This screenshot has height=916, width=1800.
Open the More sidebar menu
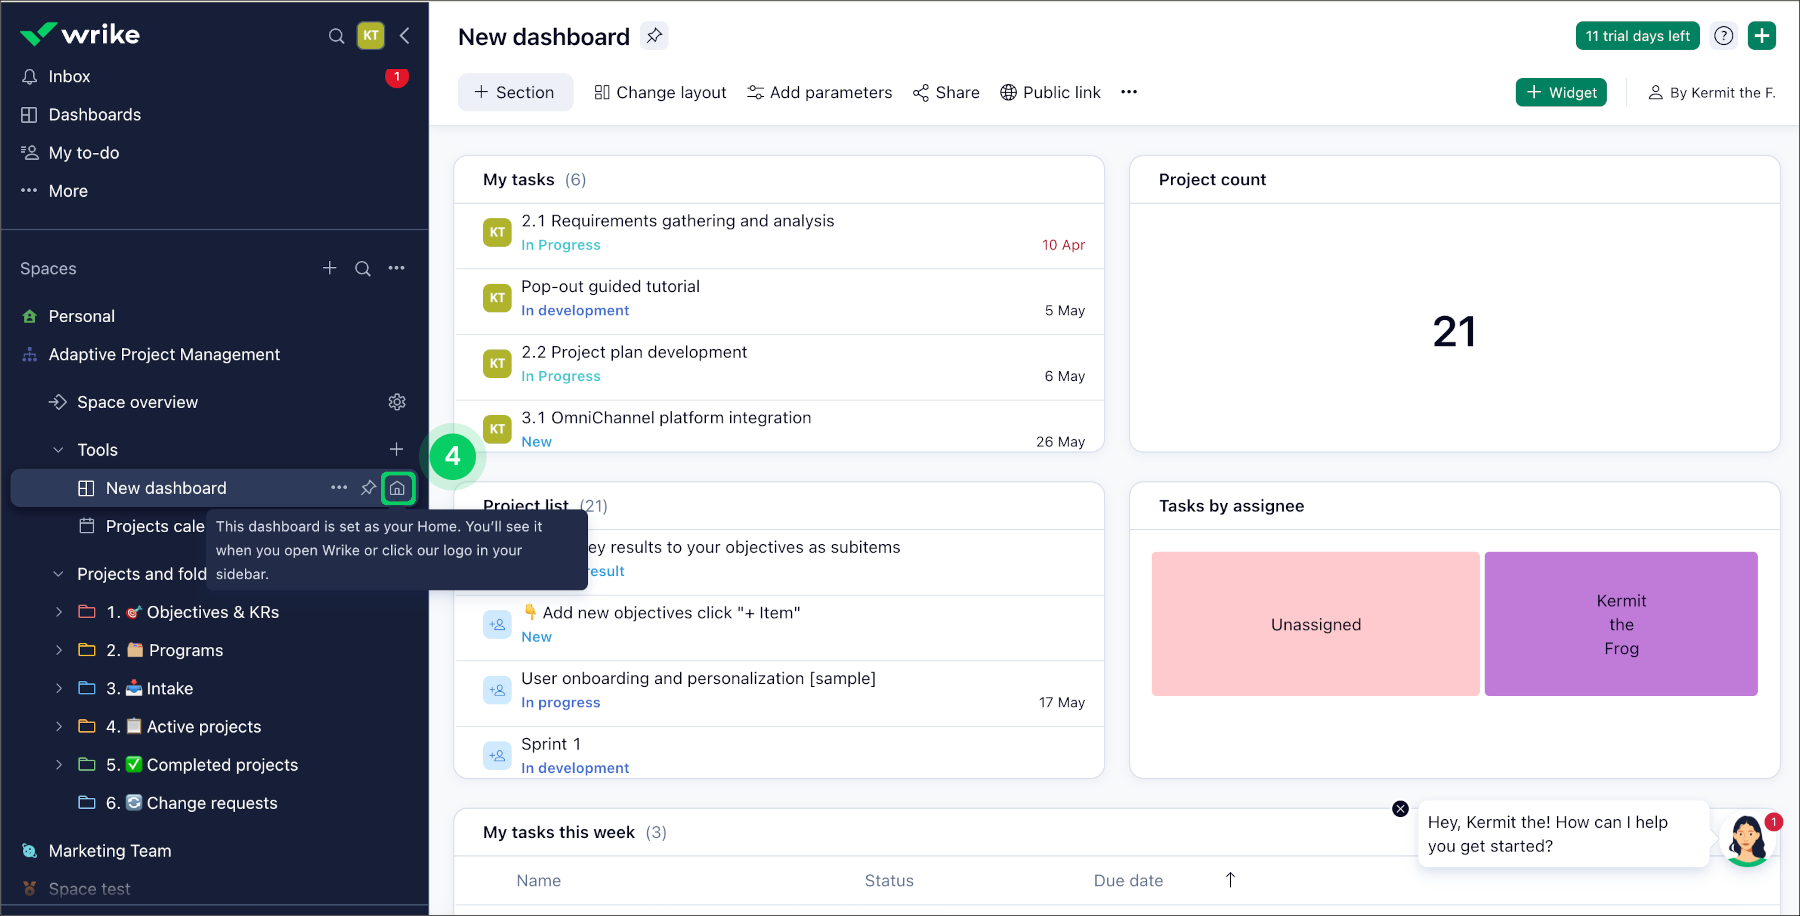click(x=29, y=190)
